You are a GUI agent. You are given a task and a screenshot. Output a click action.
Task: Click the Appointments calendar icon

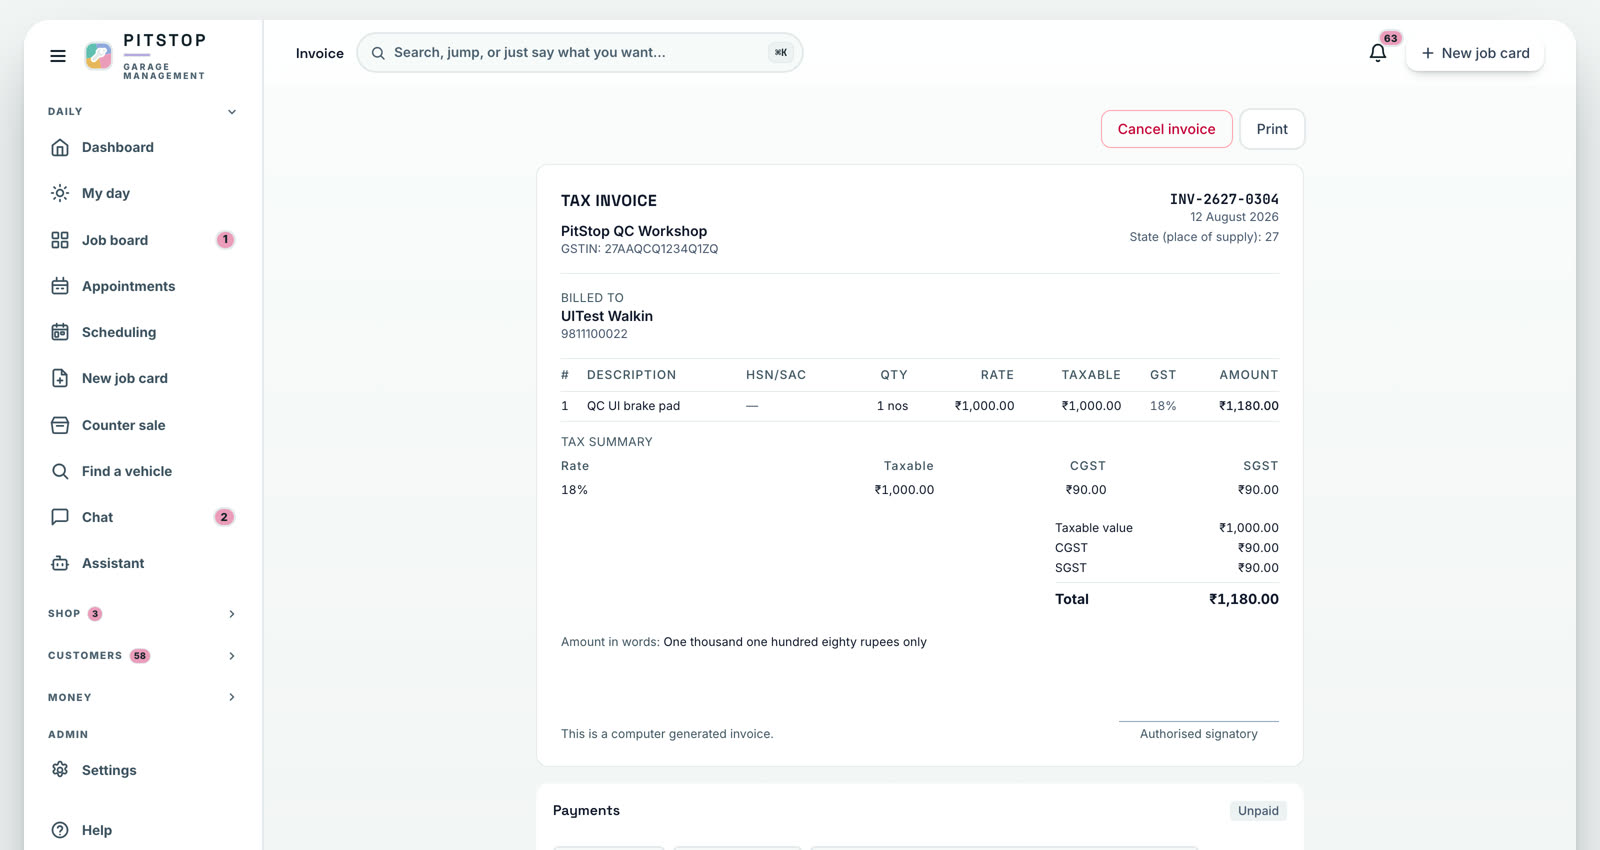pyautogui.click(x=60, y=286)
